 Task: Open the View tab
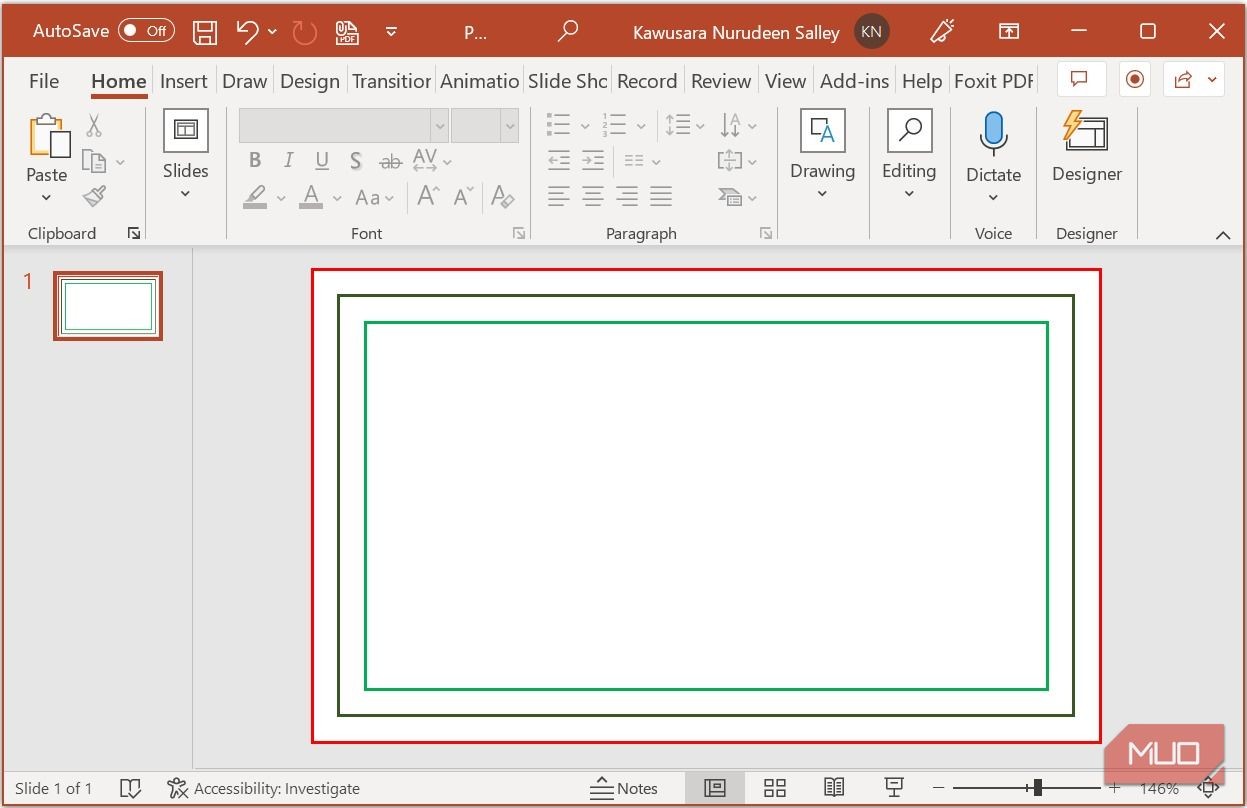click(785, 81)
